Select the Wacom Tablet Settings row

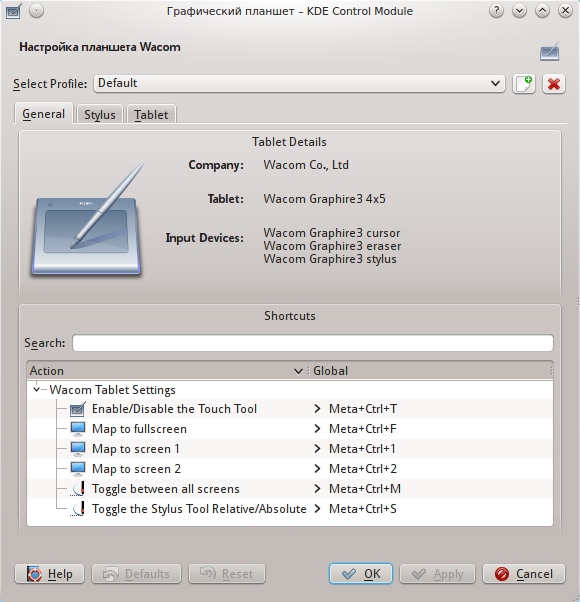click(x=290, y=390)
